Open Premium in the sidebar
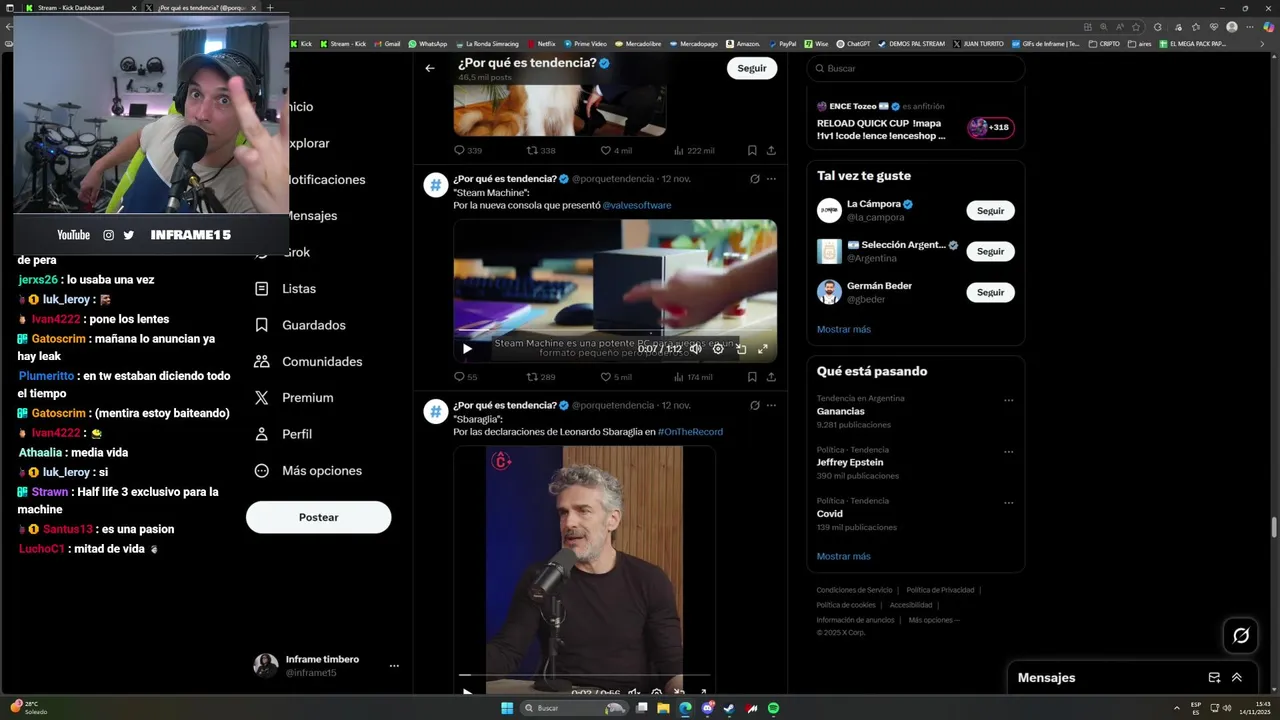The height and width of the screenshot is (720, 1280). coord(293,398)
